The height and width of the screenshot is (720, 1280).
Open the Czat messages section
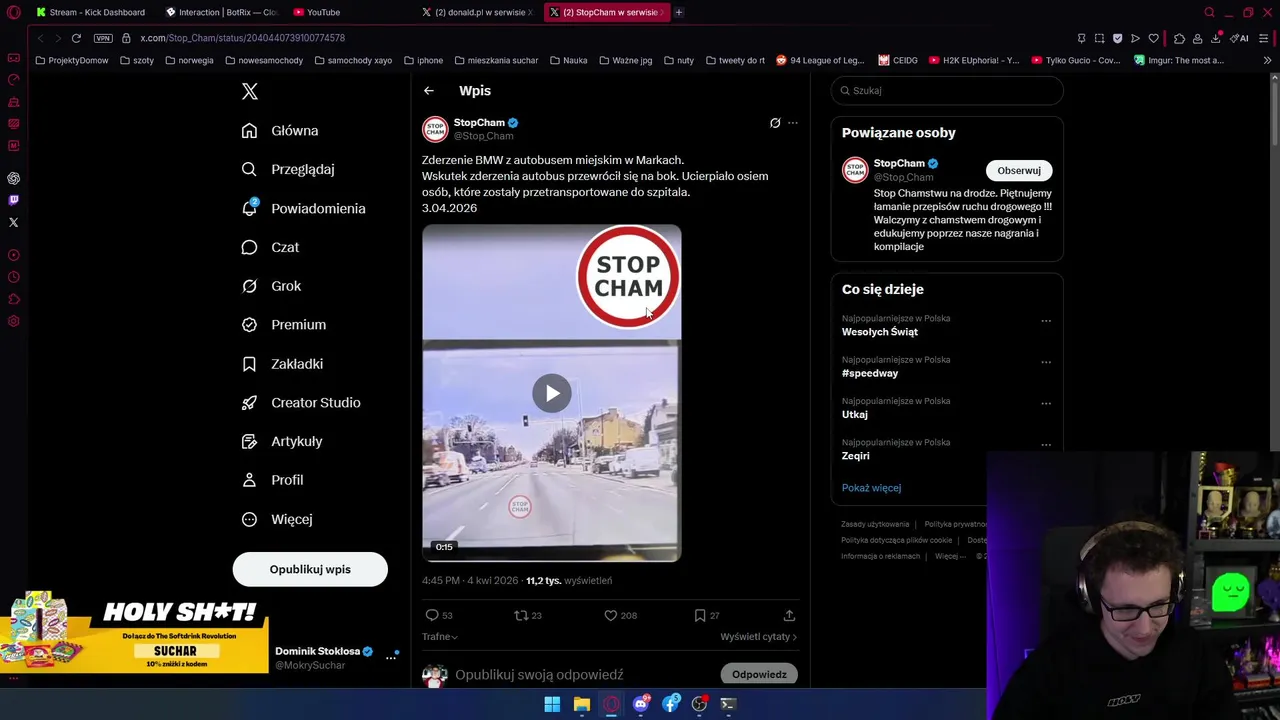pos(270,247)
